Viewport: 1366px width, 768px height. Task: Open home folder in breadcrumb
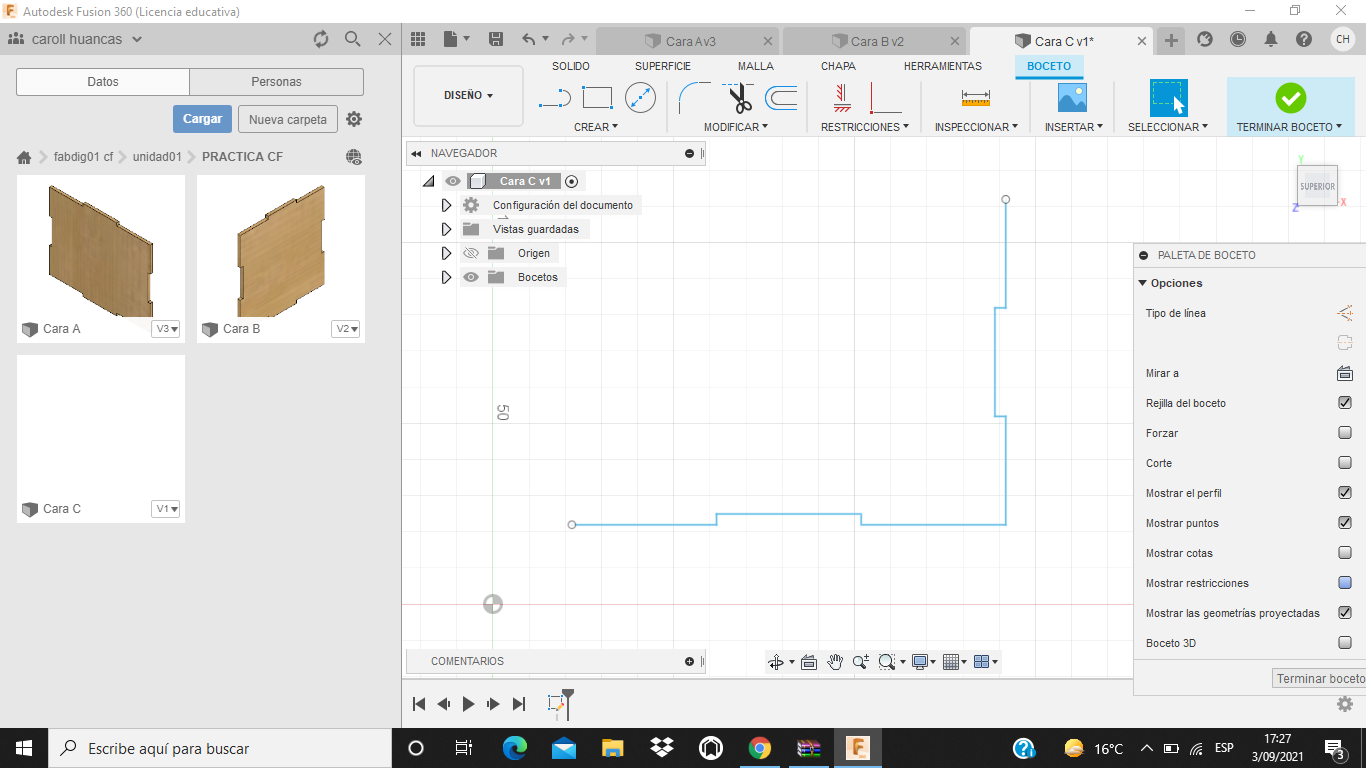(x=24, y=157)
